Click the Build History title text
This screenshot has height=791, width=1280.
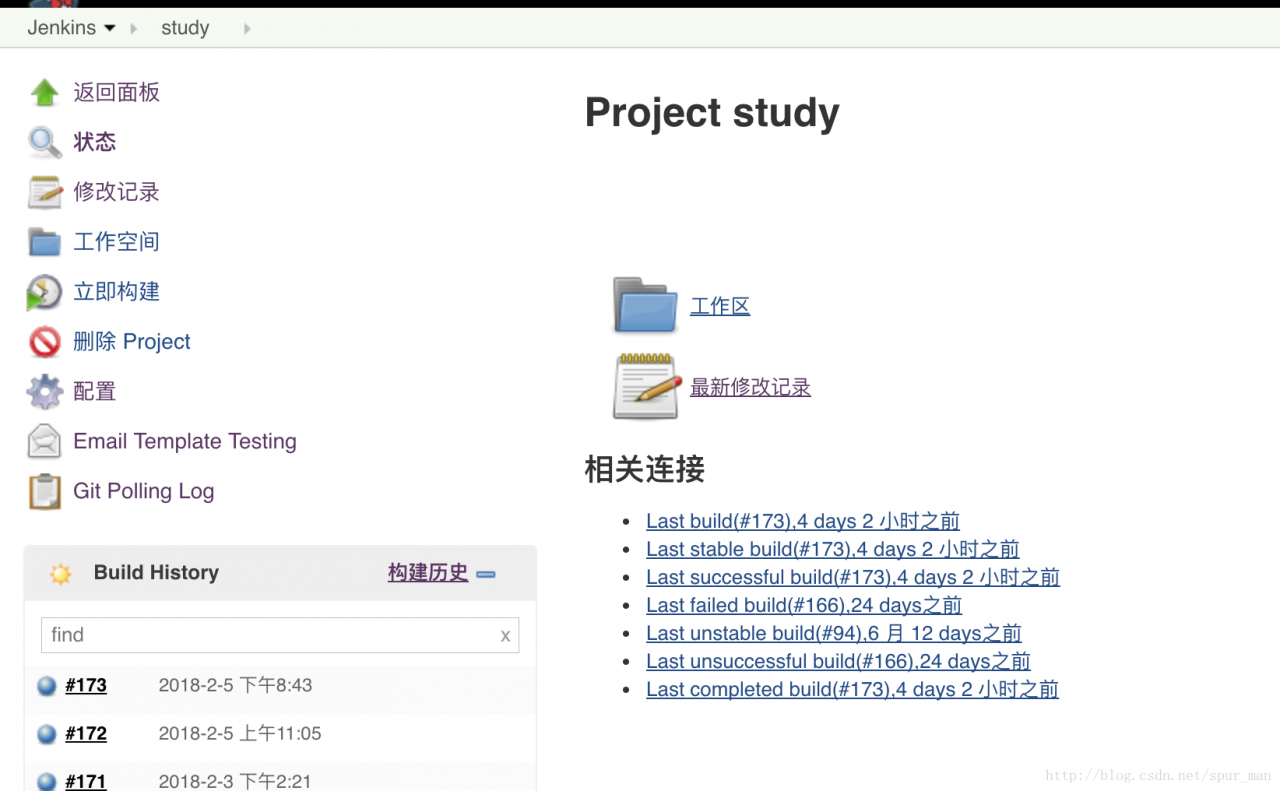pyautogui.click(x=156, y=573)
